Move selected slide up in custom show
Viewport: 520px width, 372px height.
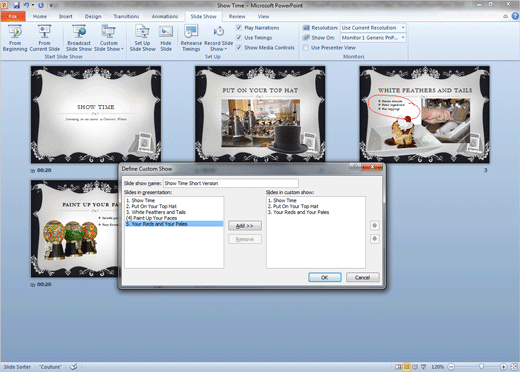(375, 226)
